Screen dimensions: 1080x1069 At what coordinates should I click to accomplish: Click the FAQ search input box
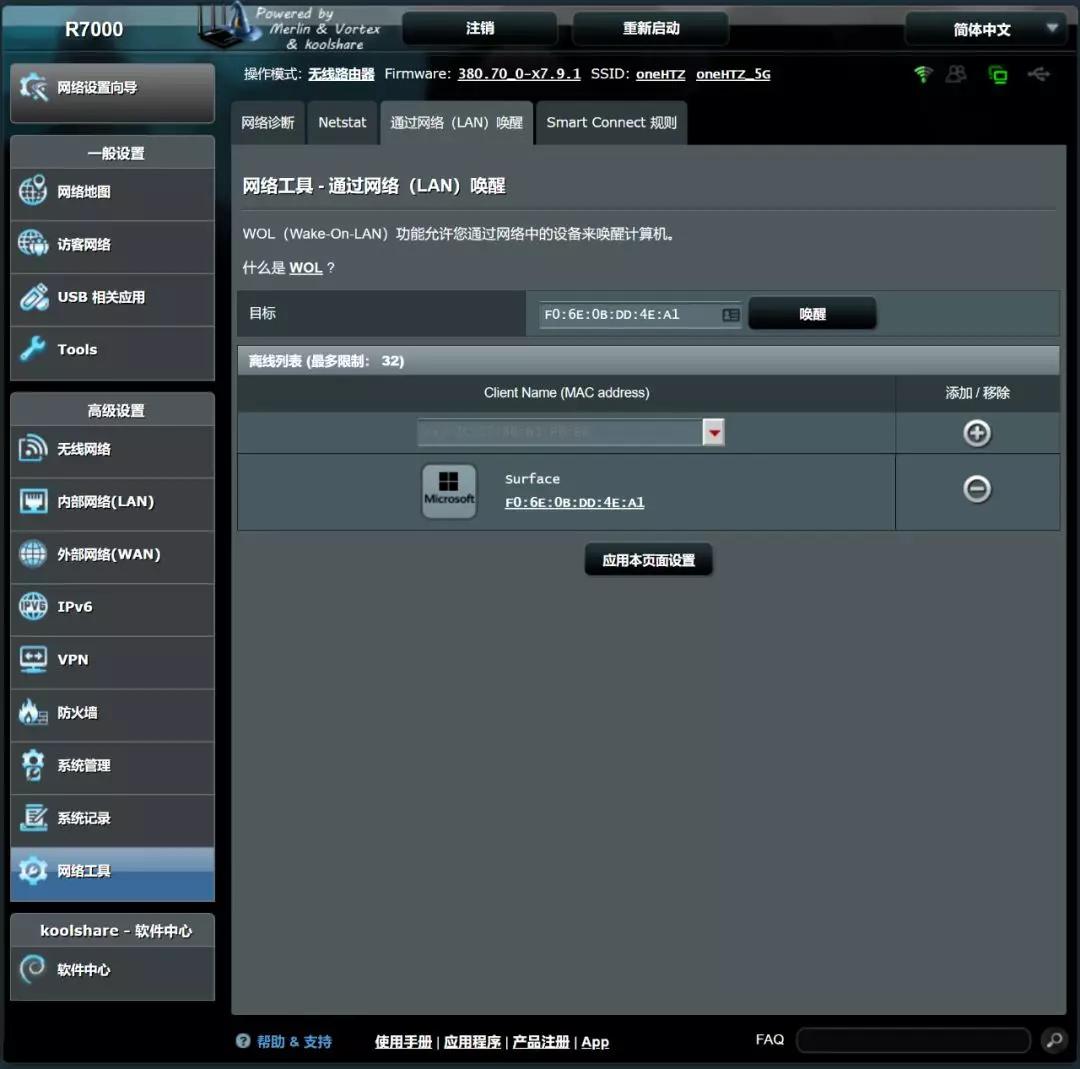[x=912, y=1041]
